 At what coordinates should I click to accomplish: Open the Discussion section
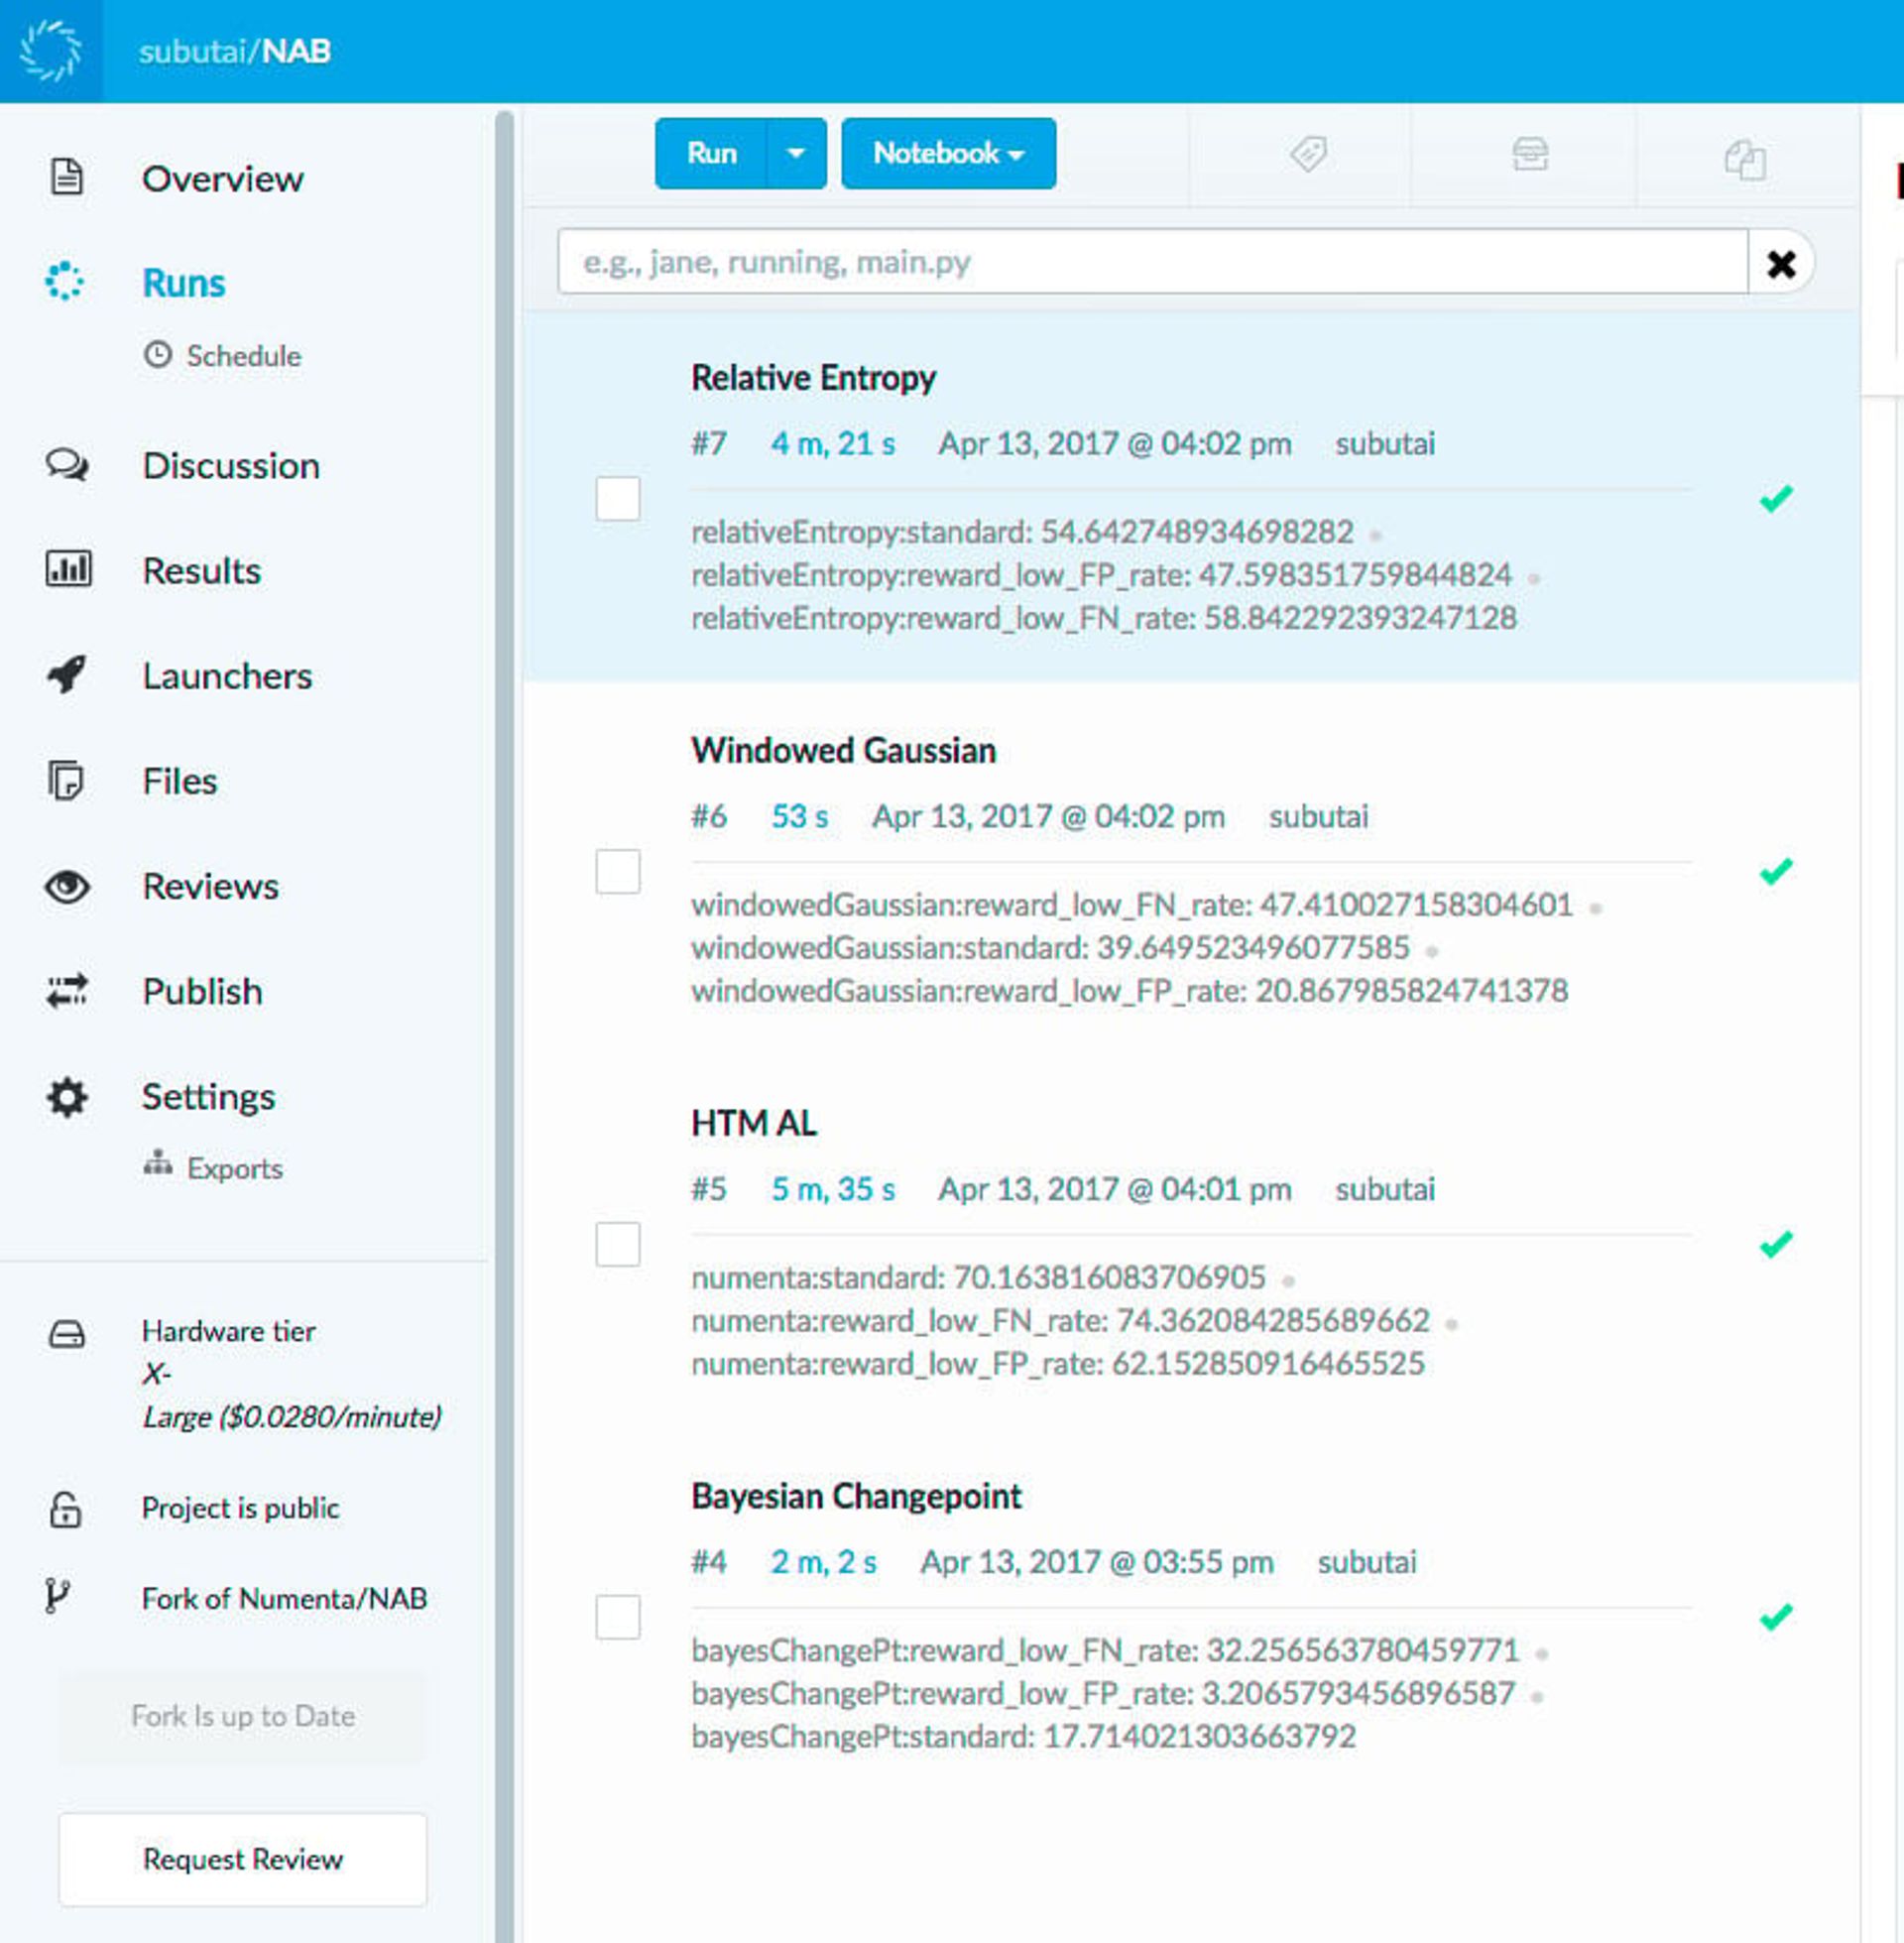tap(230, 466)
